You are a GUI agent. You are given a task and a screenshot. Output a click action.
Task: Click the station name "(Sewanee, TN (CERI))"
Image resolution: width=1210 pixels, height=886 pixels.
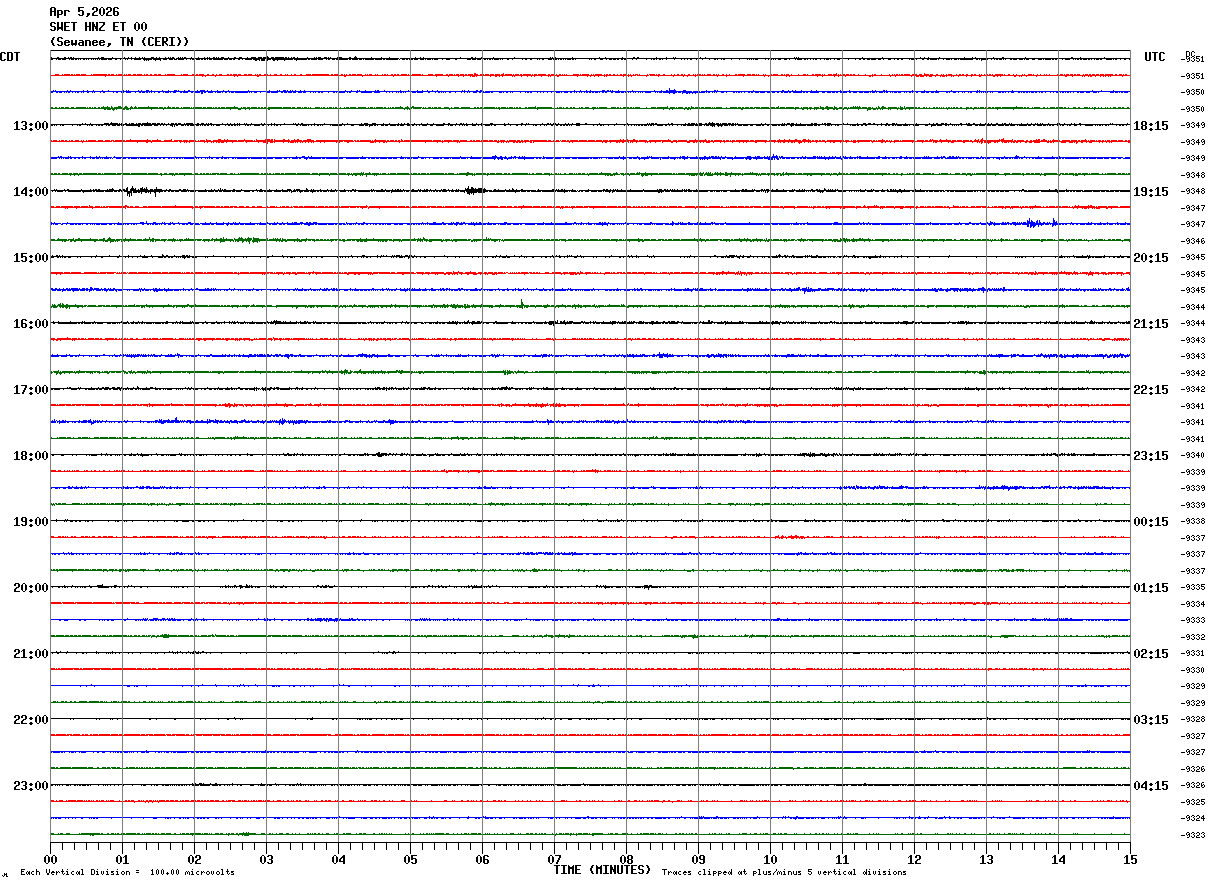pos(119,42)
